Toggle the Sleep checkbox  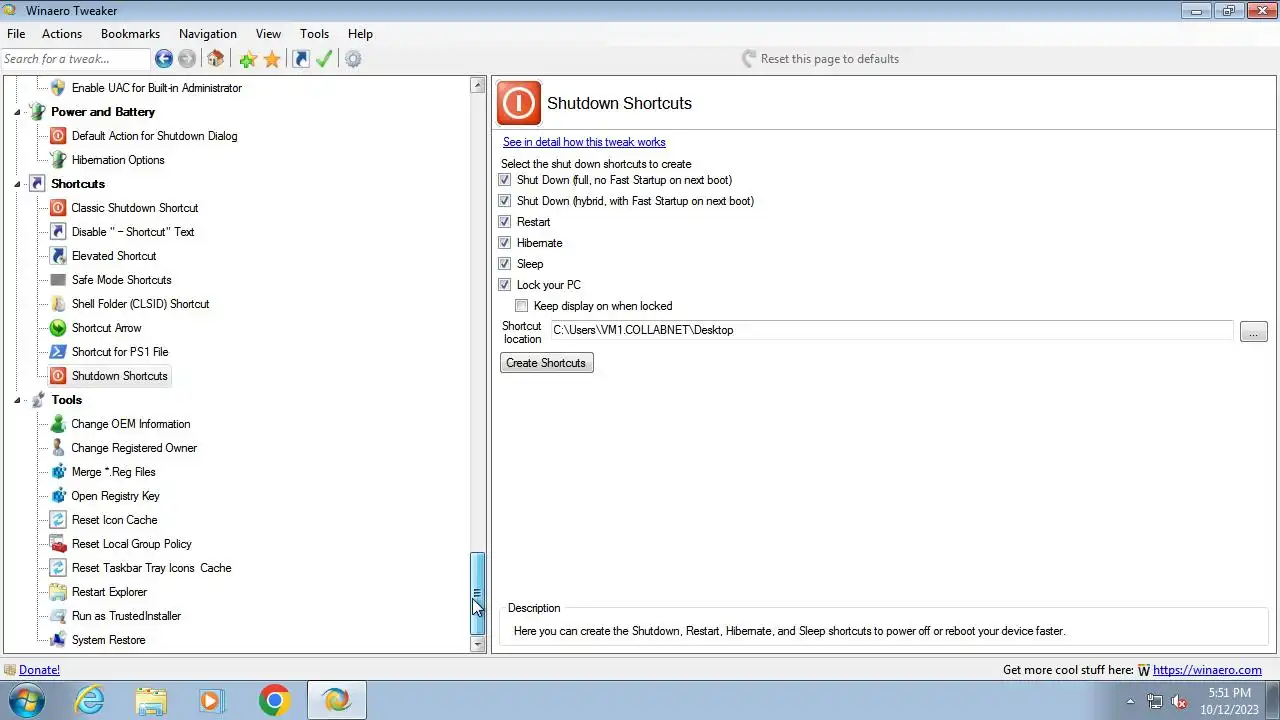(x=505, y=264)
